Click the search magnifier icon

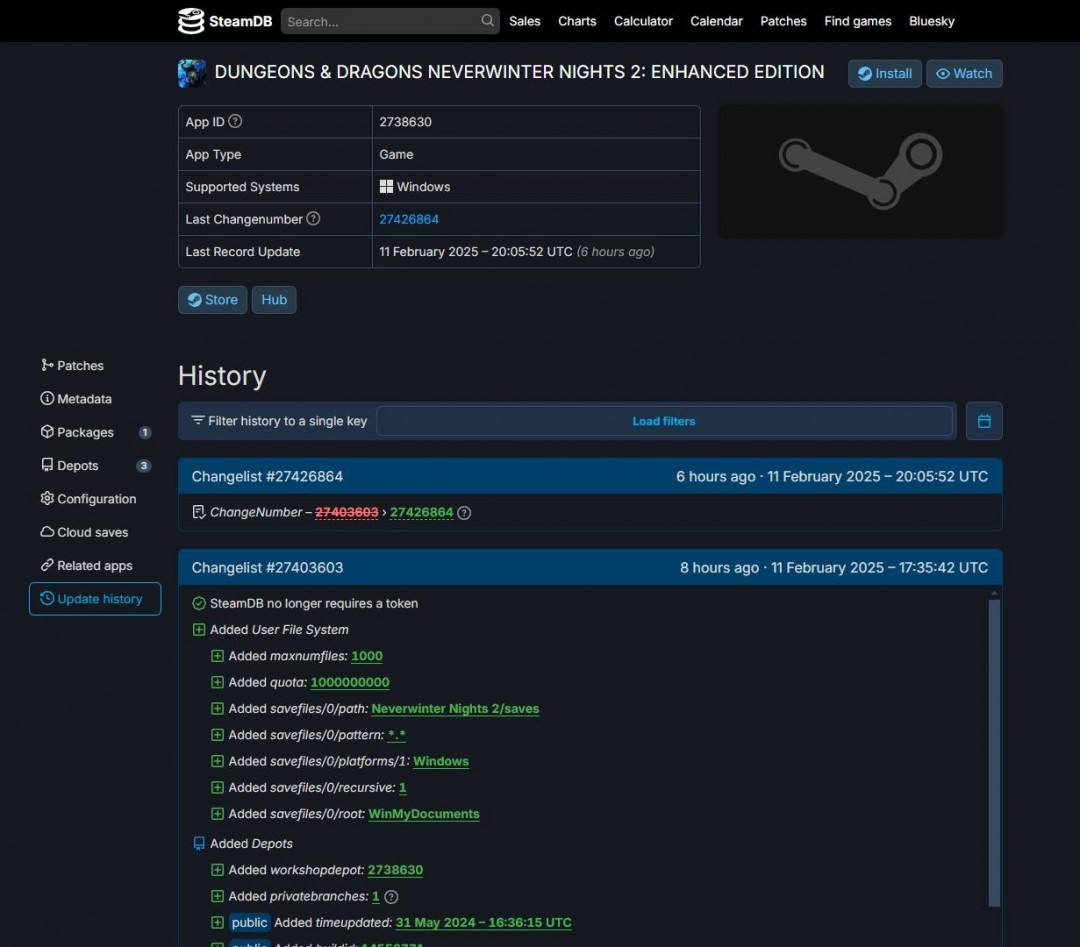487,21
